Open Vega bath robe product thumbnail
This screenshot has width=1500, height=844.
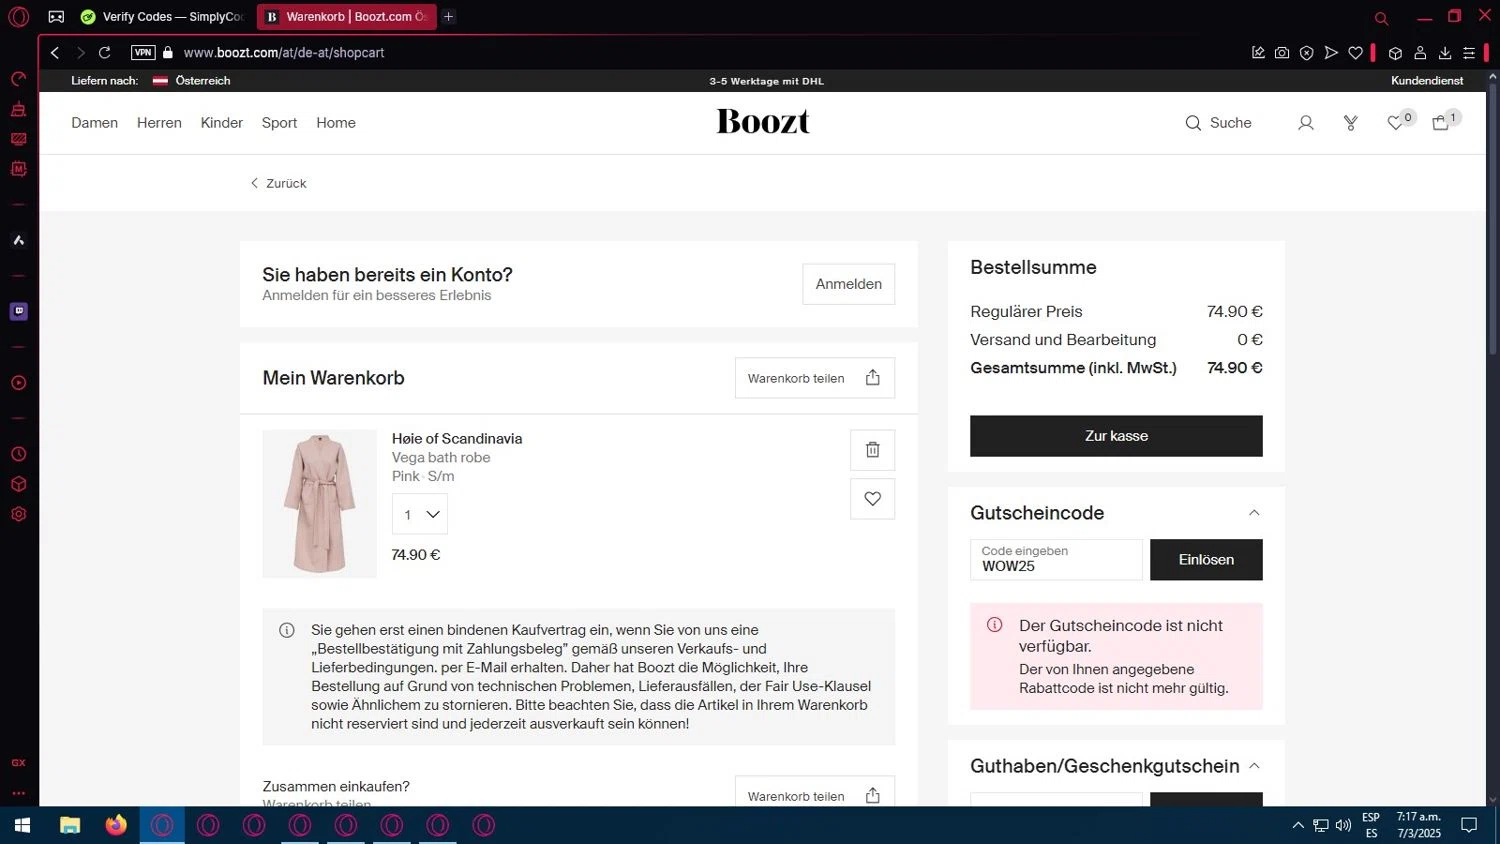pyautogui.click(x=319, y=504)
